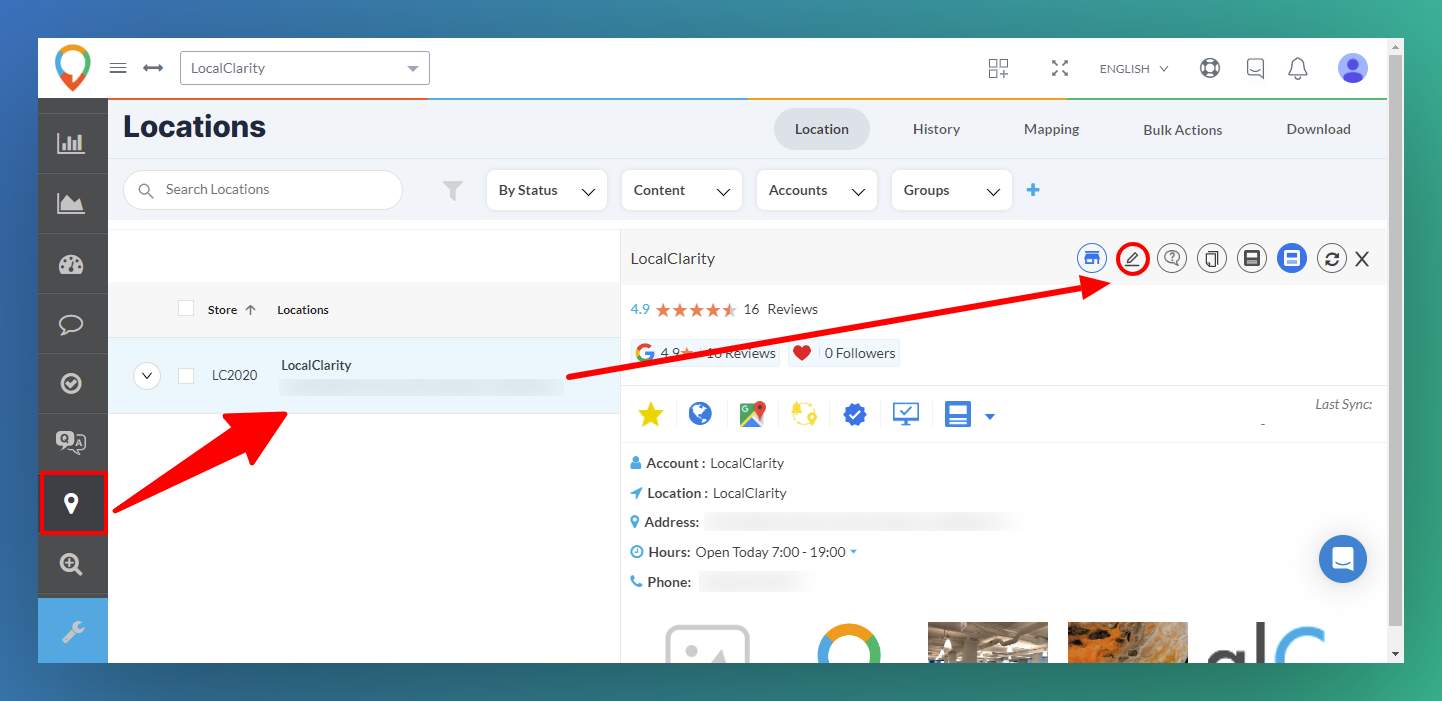Open the wrench settings sidebar icon
The width and height of the screenshot is (1442, 701).
pos(73,631)
